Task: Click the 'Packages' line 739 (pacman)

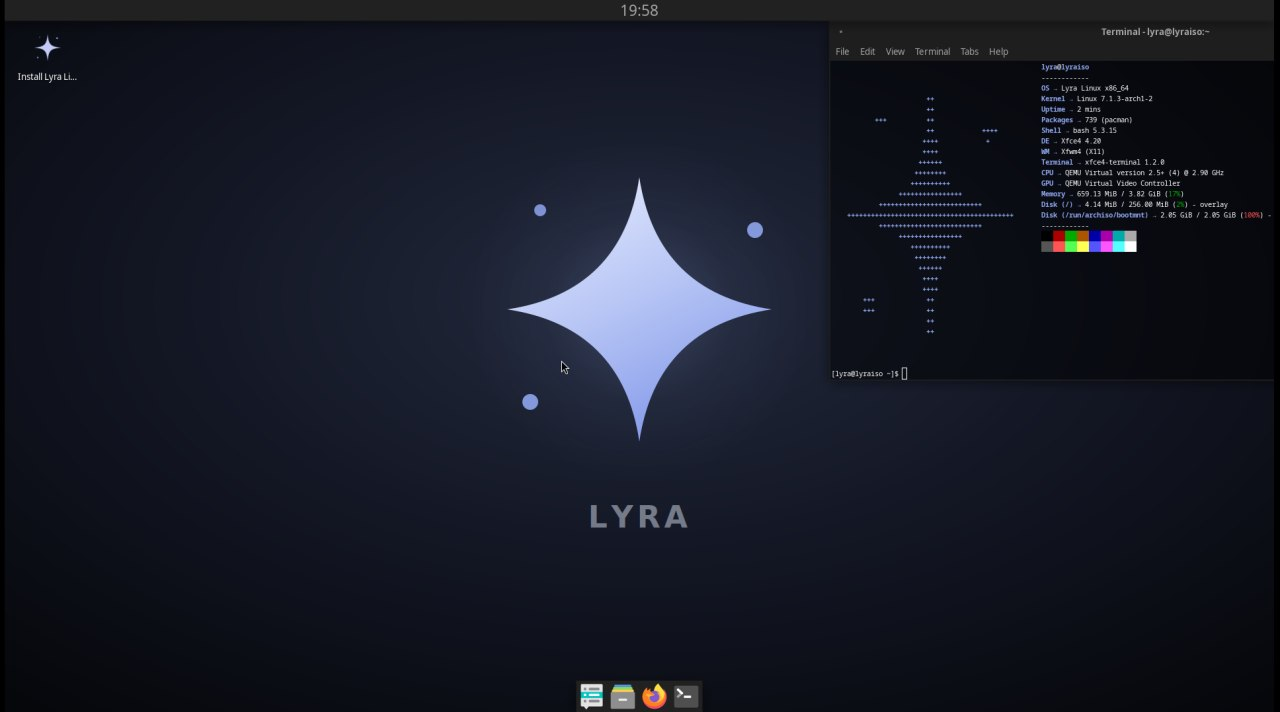Action: (x=1087, y=120)
